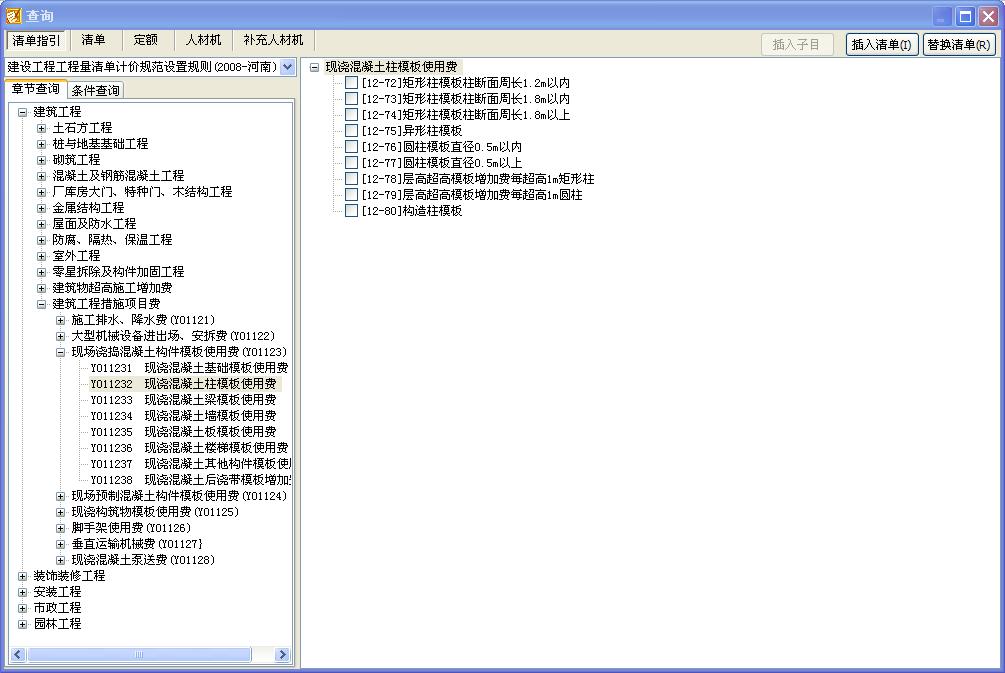Select checkbox for [12-76] 圆柱模板直径0.5m以内

coord(351,147)
